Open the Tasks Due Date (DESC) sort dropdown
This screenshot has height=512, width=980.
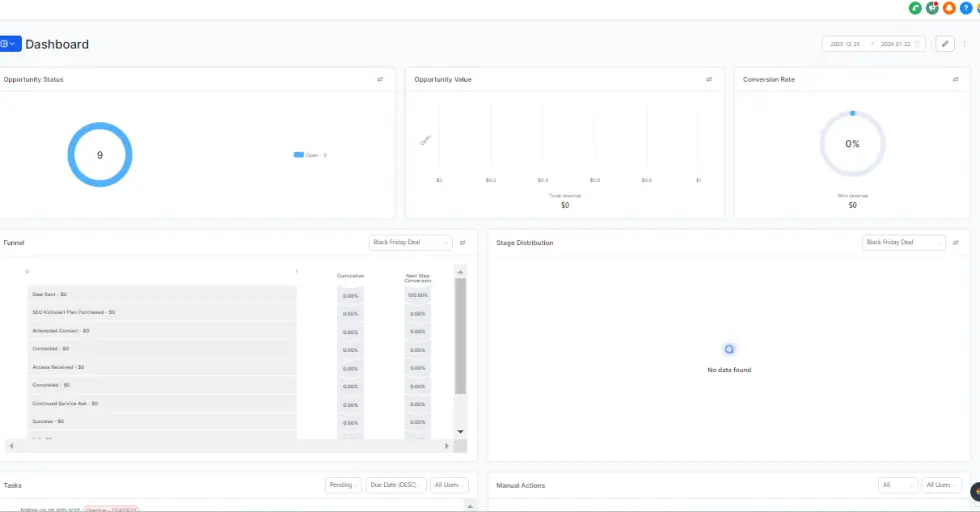pos(396,485)
